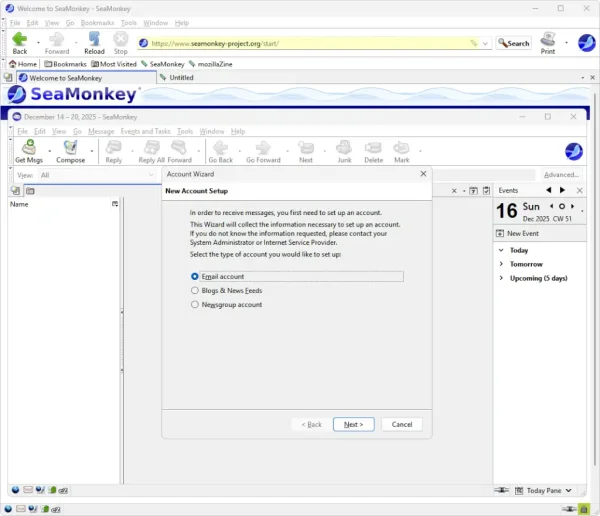
Task: Select the Email account radio button
Action: pyautogui.click(x=194, y=276)
